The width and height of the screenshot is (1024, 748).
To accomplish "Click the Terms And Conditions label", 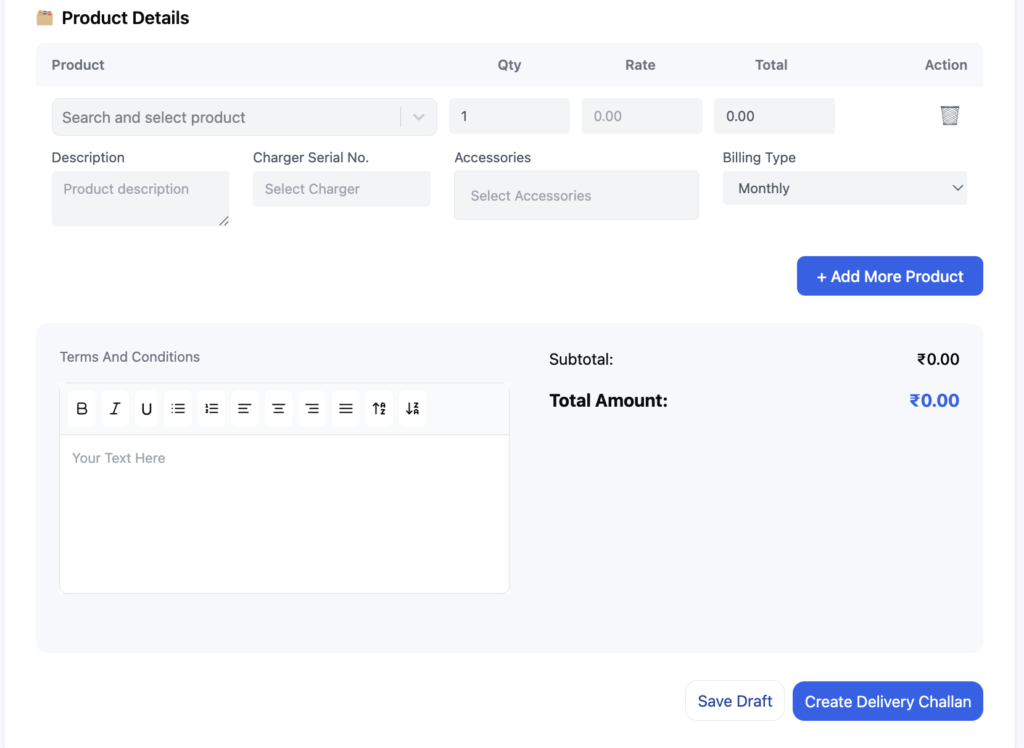I will click(130, 357).
